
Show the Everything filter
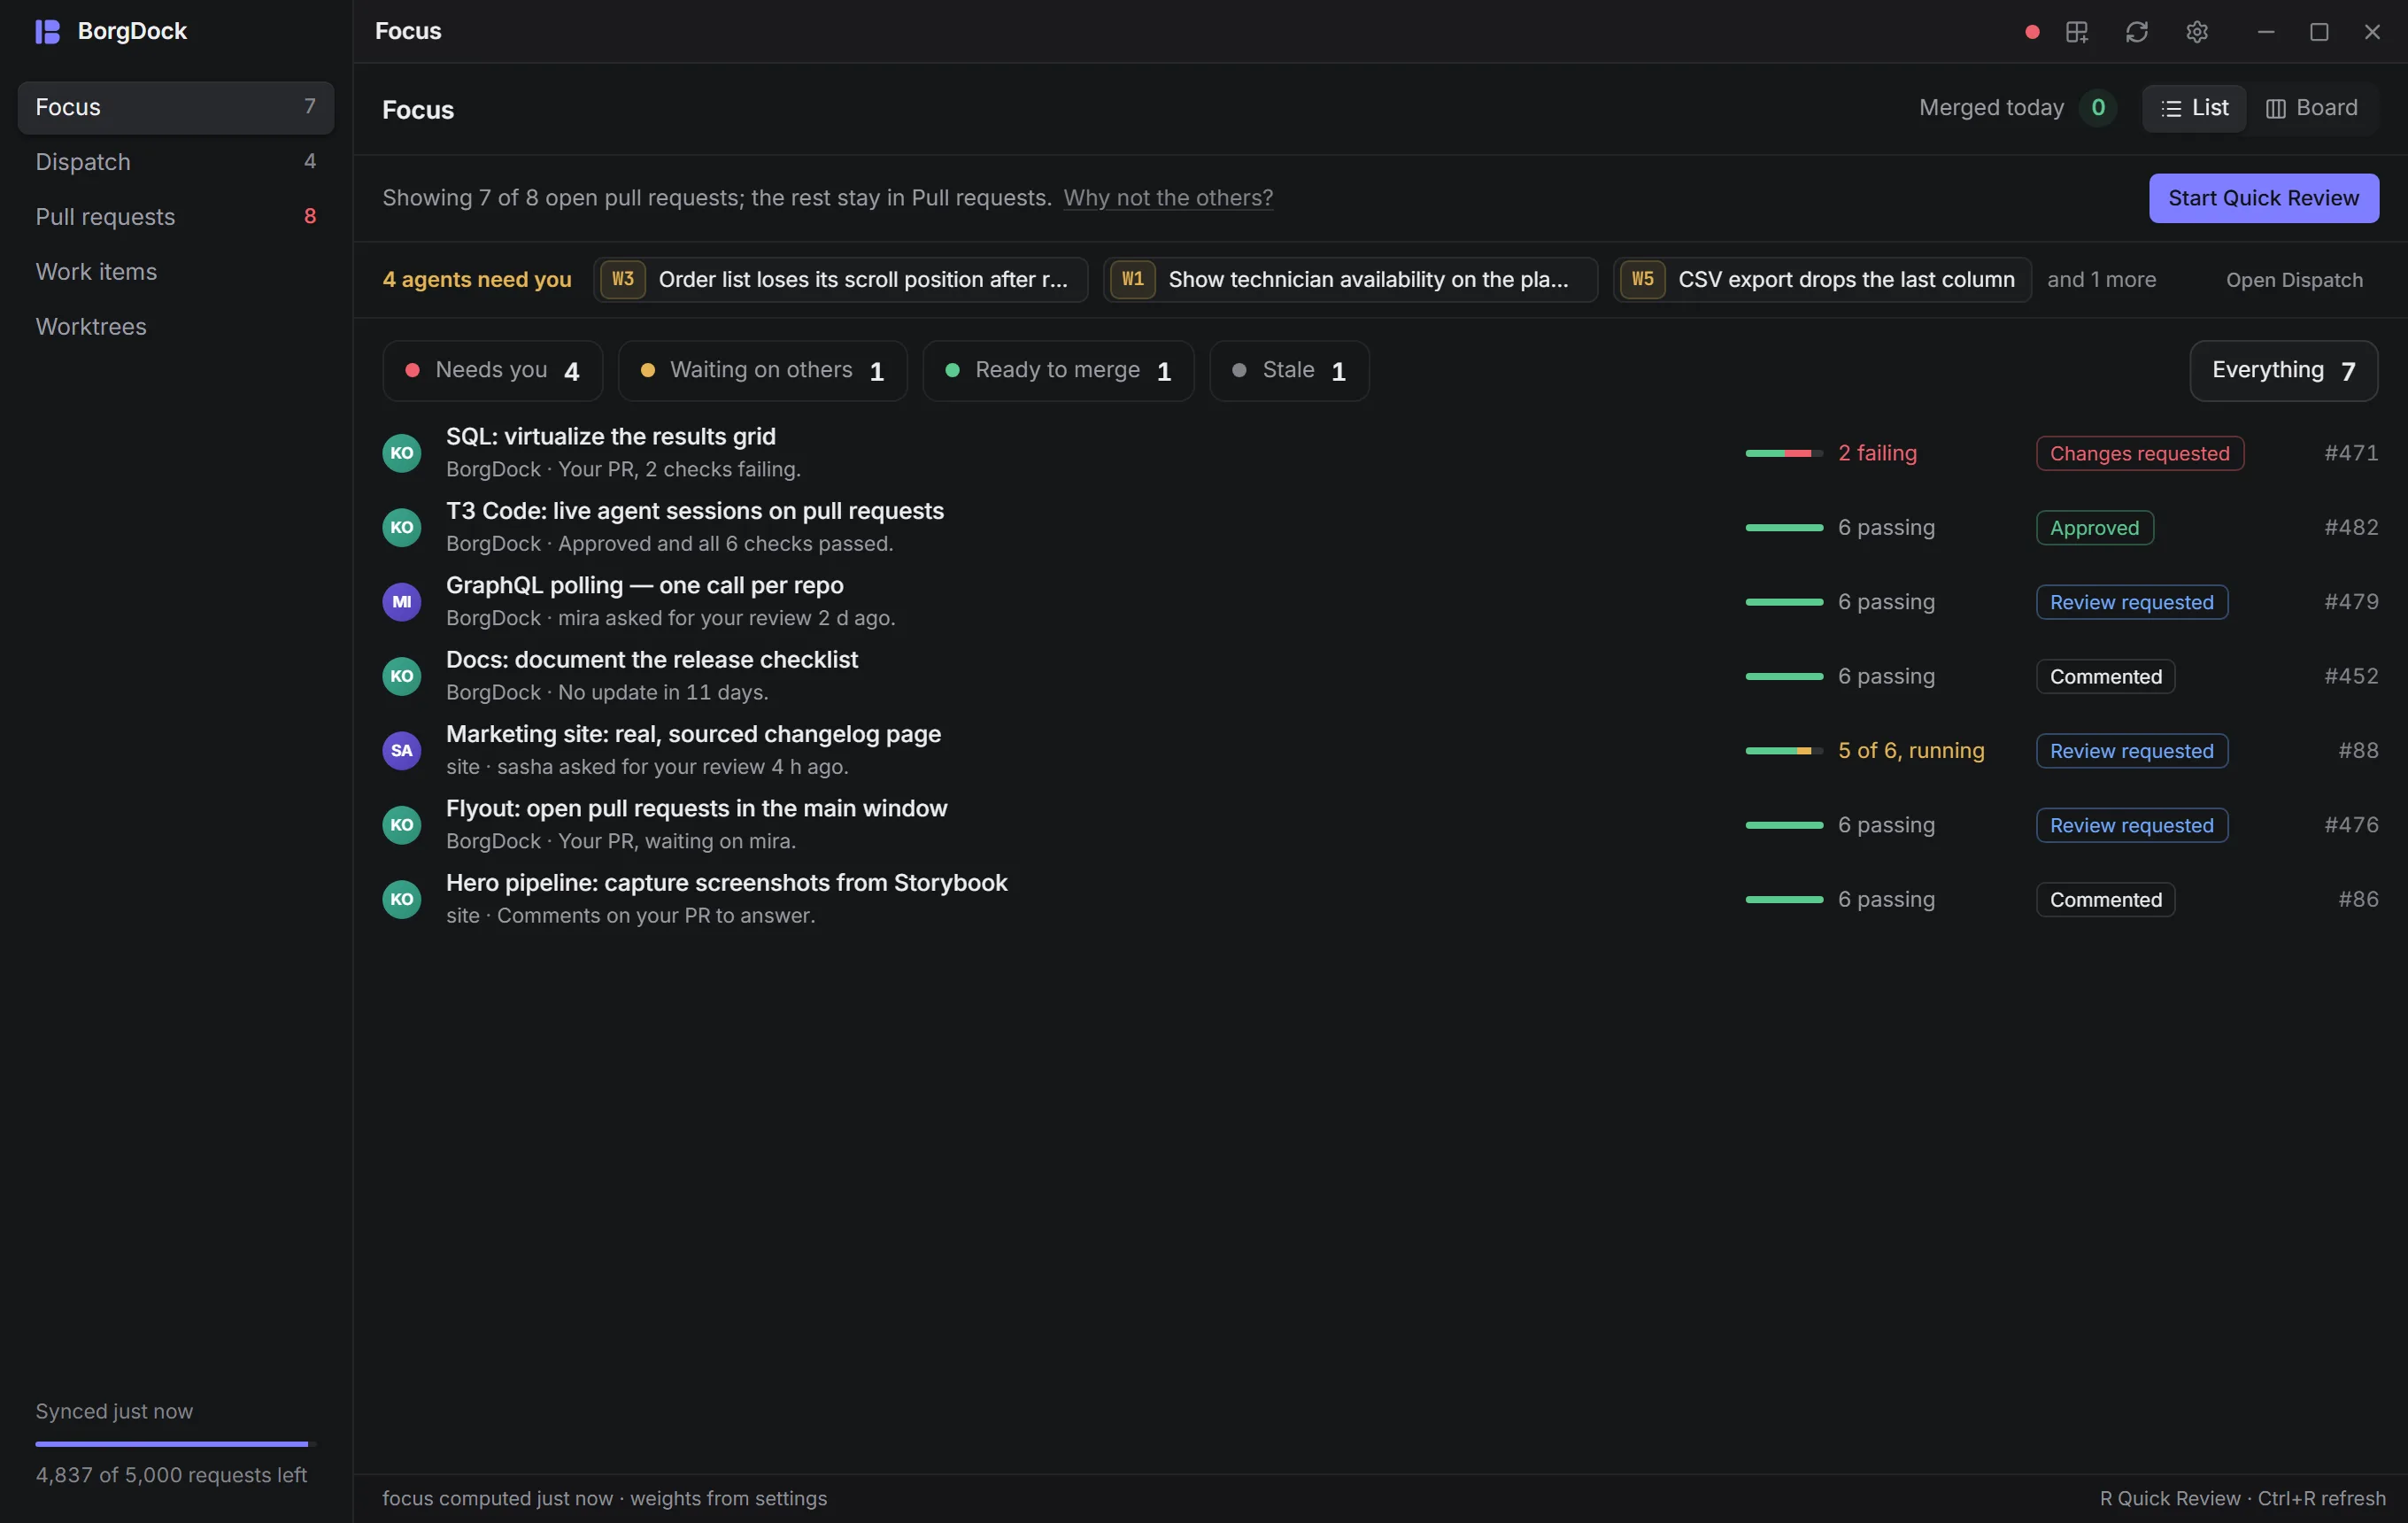(x=2283, y=370)
